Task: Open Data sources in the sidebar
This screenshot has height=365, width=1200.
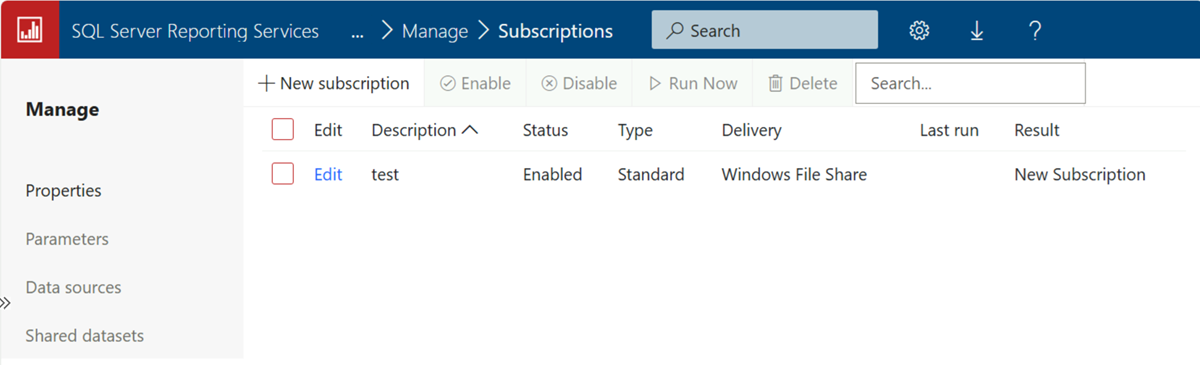Action: pos(73,287)
